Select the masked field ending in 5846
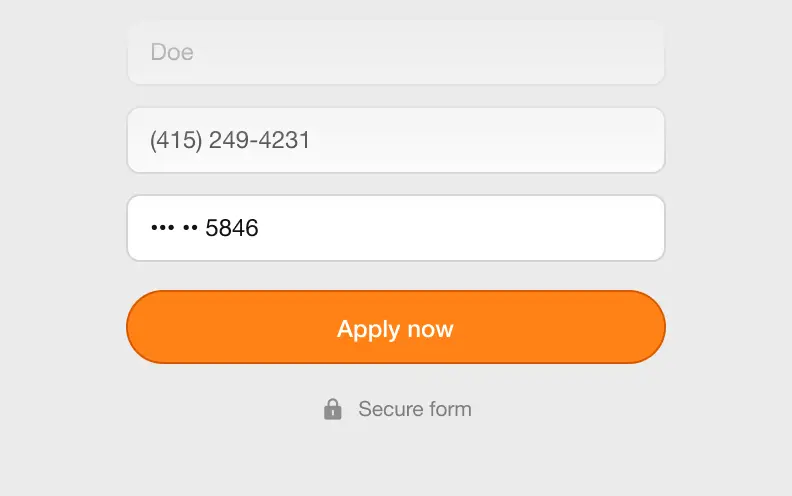This screenshot has width=792, height=496. [x=396, y=228]
